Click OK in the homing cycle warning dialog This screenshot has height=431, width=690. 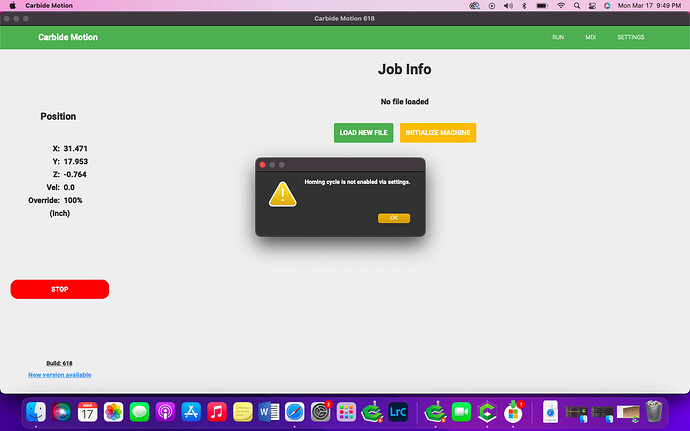pyautogui.click(x=394, y=218)
